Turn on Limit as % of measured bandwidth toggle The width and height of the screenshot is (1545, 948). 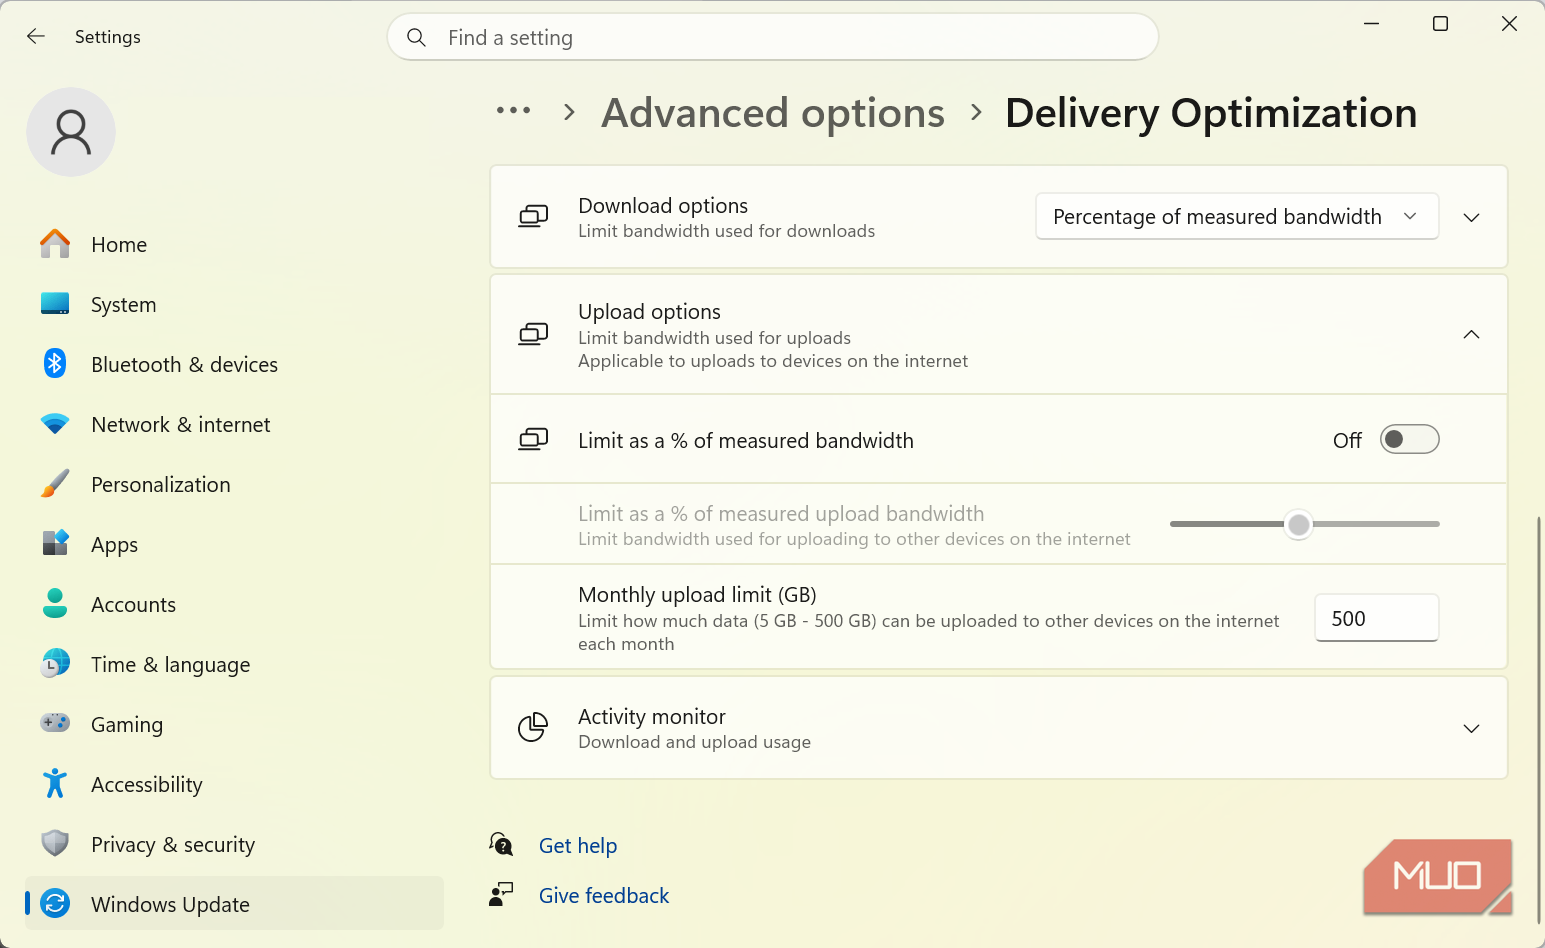point(1409,440)
